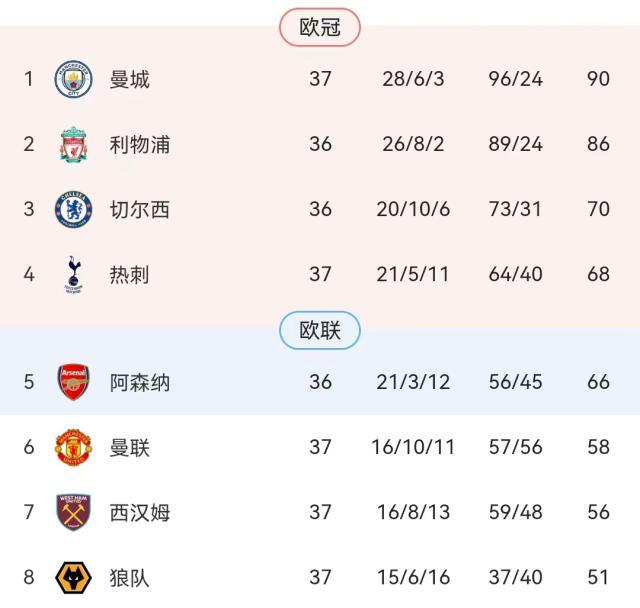
Task: Open team name 狼队
Action: [x=130, y=578]
